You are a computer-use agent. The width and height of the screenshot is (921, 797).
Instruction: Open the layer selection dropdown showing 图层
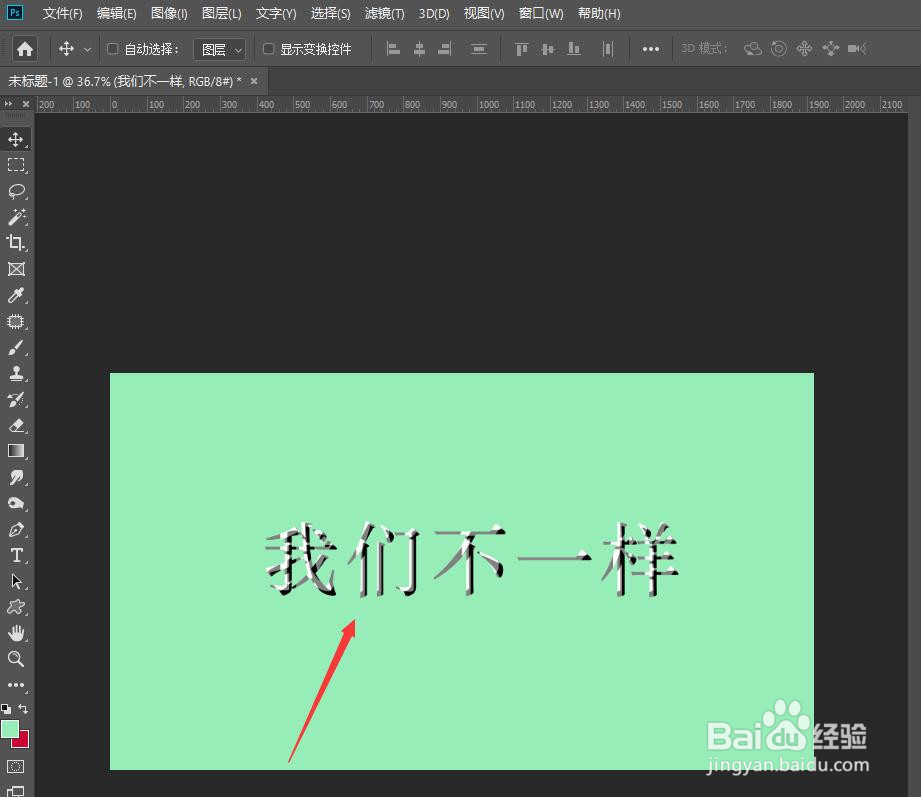pos(219,48)
